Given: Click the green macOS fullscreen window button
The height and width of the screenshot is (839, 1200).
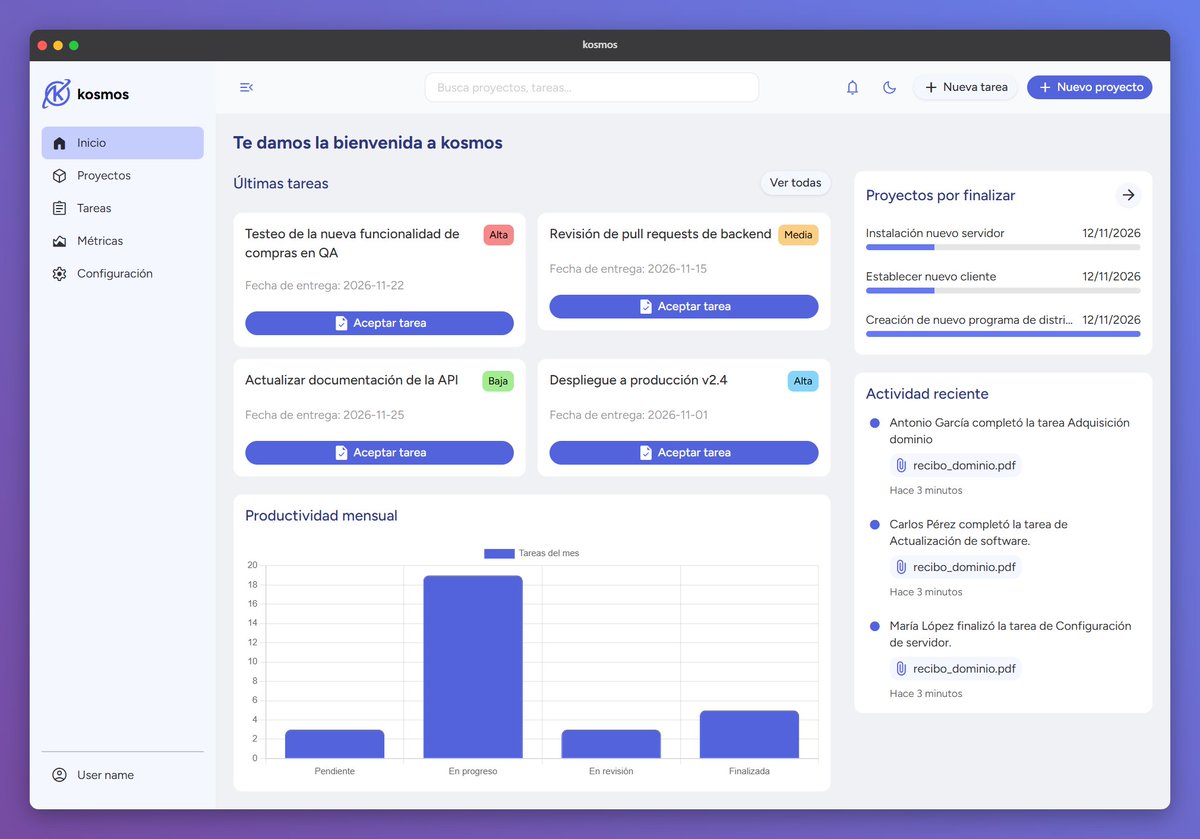Looking at the screenshot, I should pyautogui.click(x=74, y=45).
